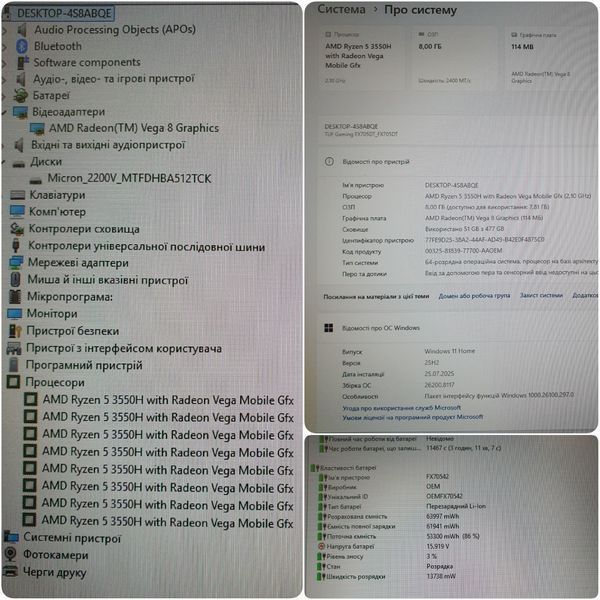The image size is (600, 600).
Task: Select the install date 25.07.2025
Action: pyautogui.click(x=439, y=373)
